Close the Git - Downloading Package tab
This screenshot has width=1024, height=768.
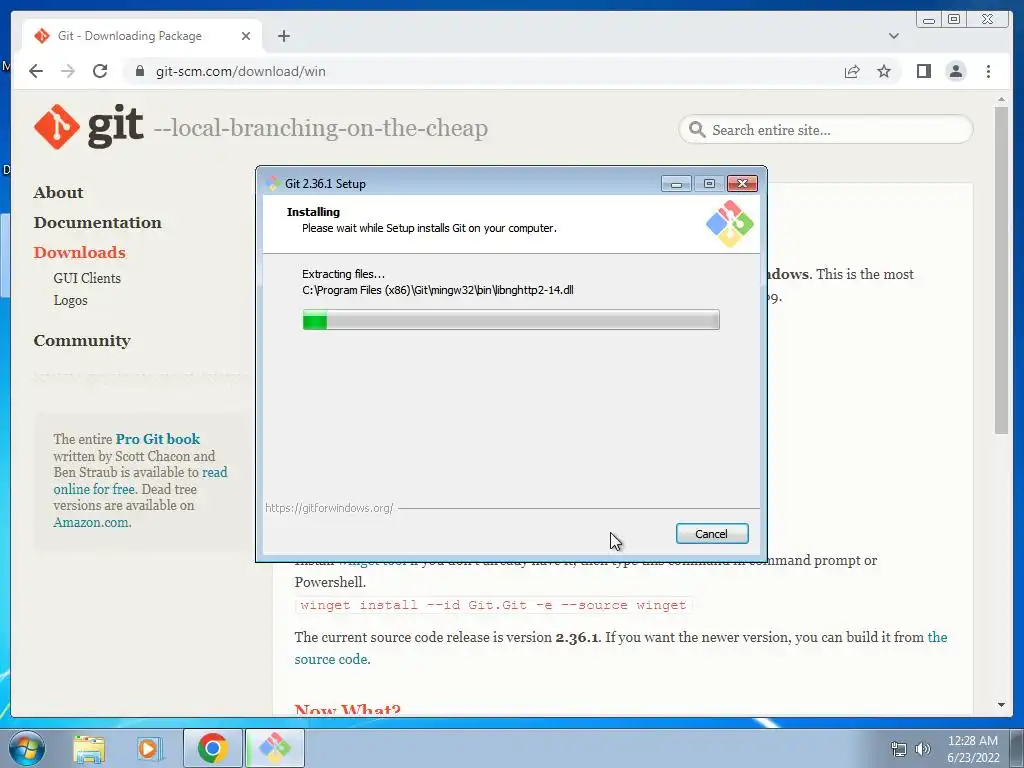(x=246, y=36)
